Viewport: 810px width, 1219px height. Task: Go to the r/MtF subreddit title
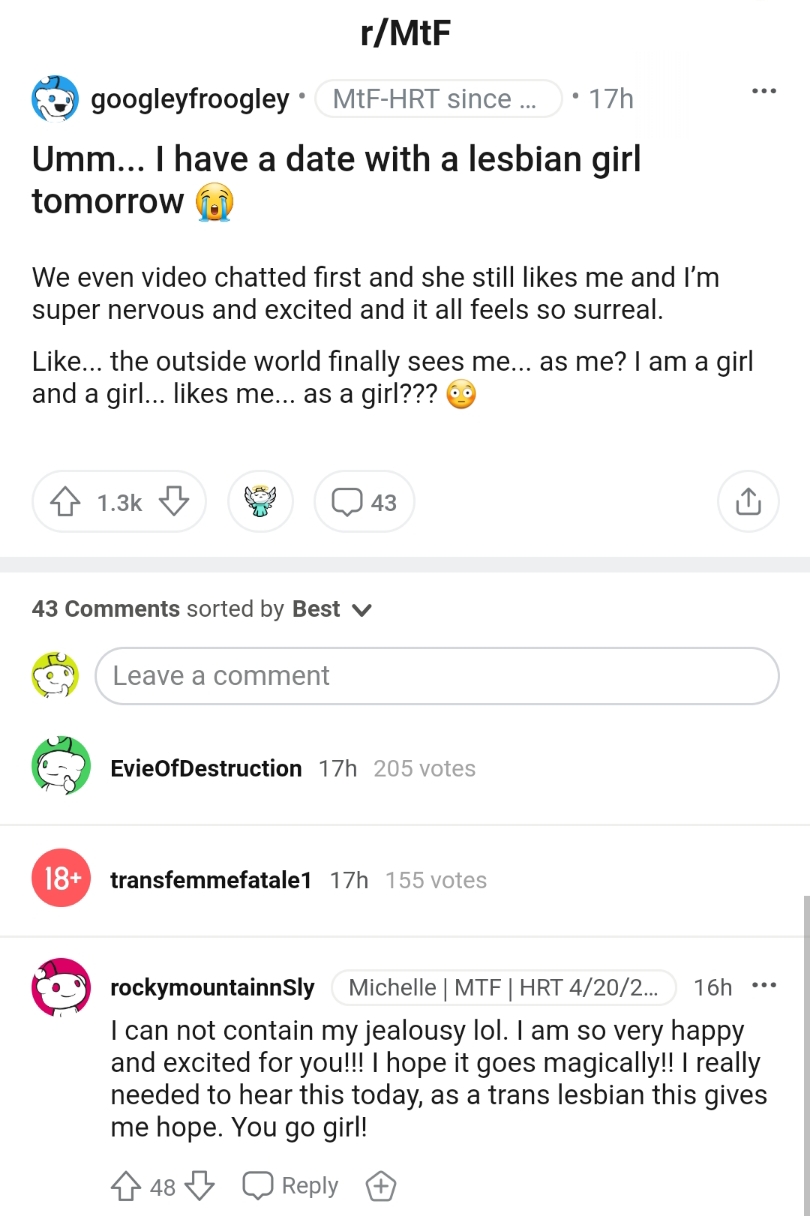[405, 34]
